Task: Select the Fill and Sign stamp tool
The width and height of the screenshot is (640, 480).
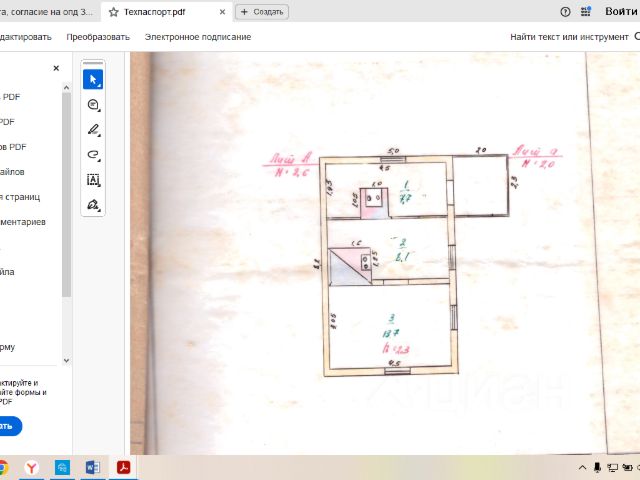Action: pyautogui.click(x=93, y=204)
